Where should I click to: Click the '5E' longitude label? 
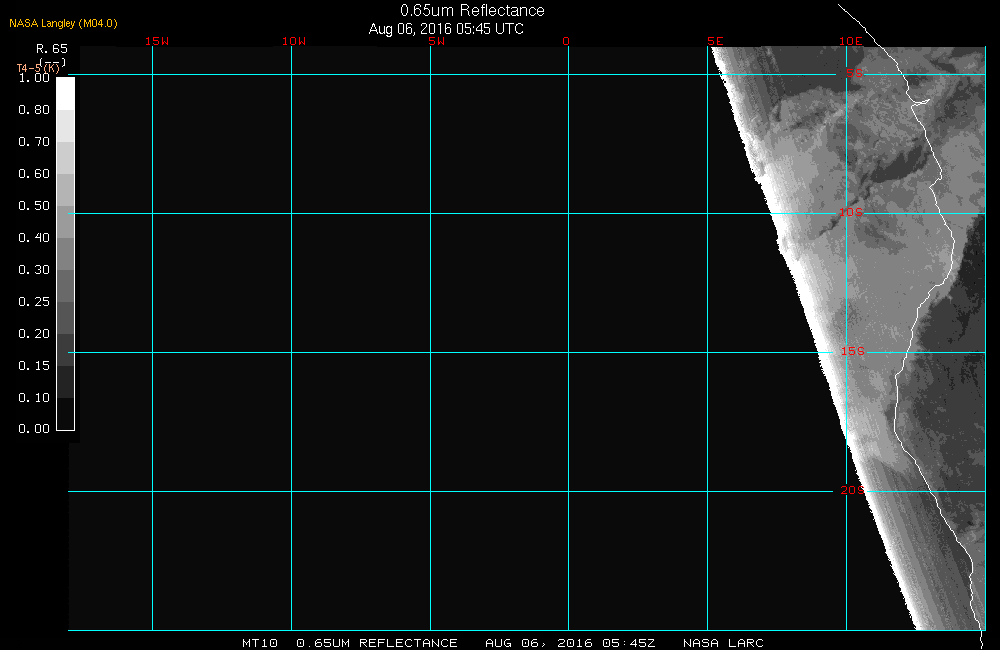(715, 41)
